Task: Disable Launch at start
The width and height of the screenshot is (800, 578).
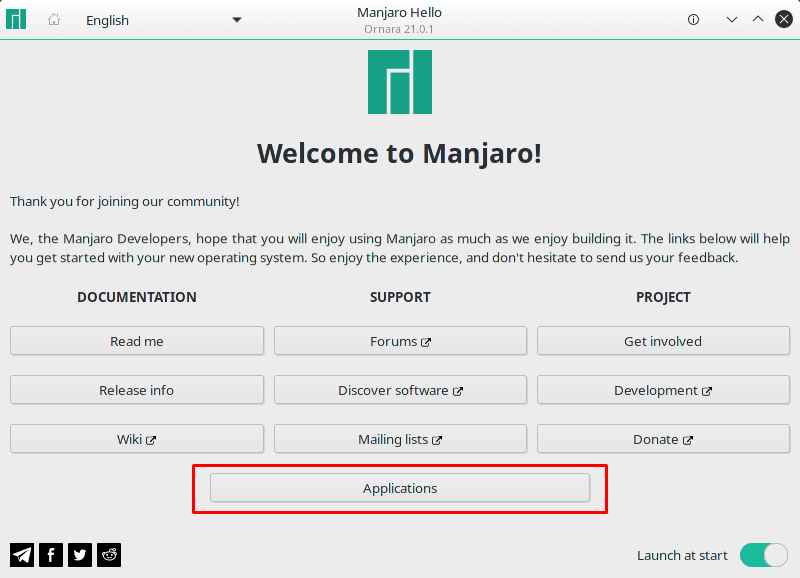Action: [x=764, y=555]
